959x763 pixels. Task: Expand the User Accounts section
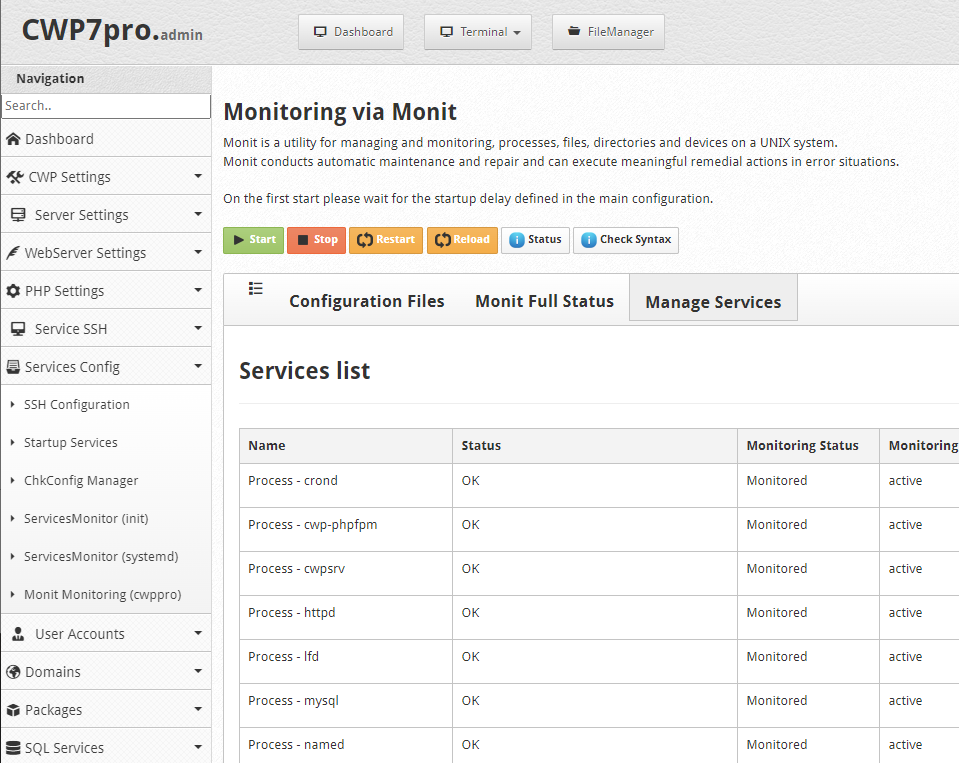[105, 634]
